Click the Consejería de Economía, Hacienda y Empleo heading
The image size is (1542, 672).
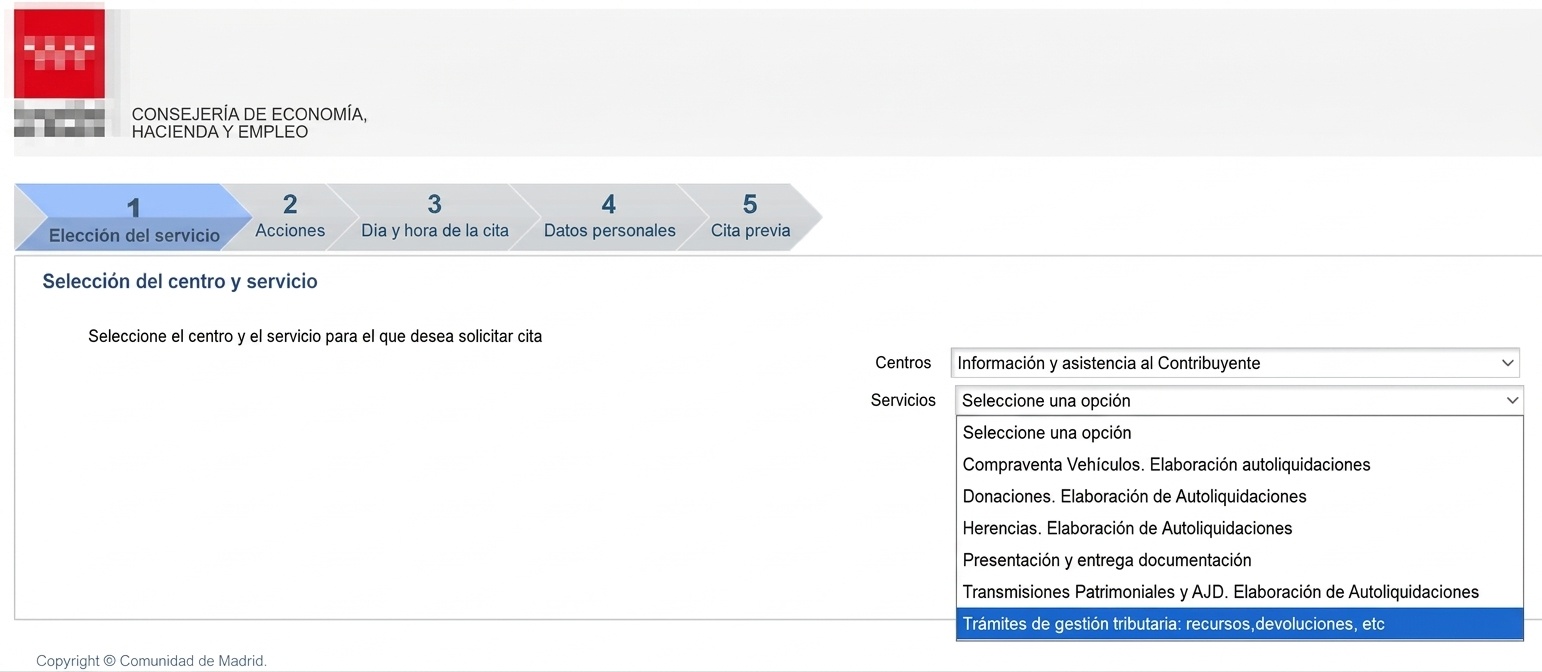tap(249, 123)
